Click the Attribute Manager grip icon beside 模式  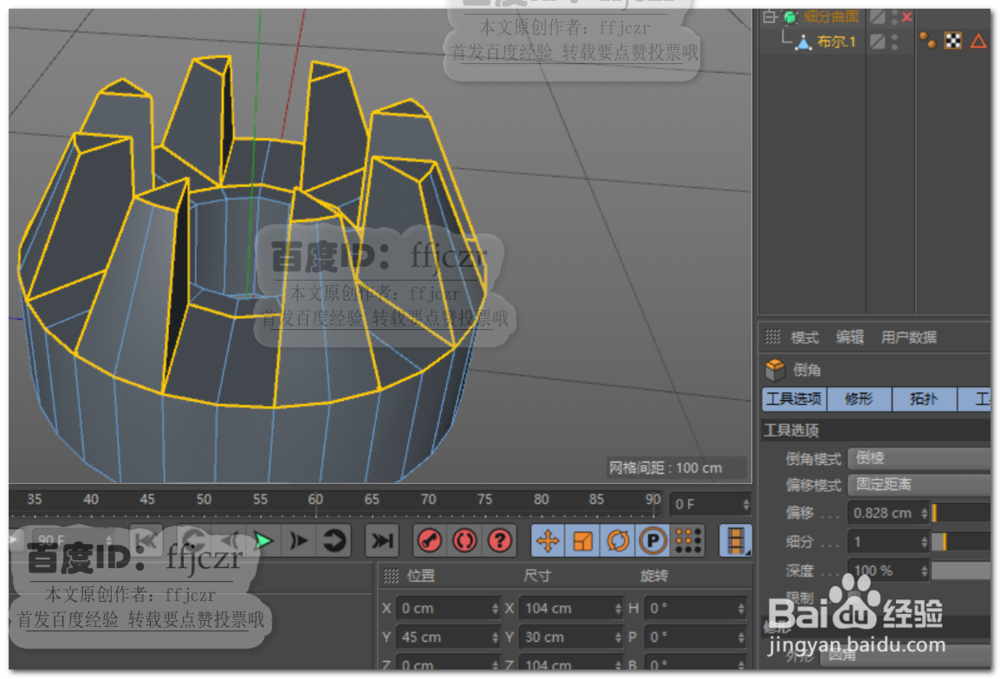772,337
